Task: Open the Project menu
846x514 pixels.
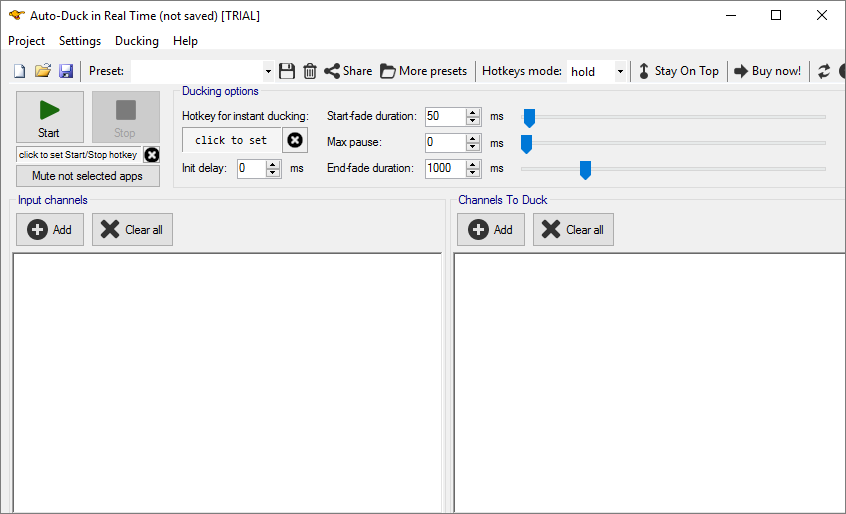Action: pos(26,41)
